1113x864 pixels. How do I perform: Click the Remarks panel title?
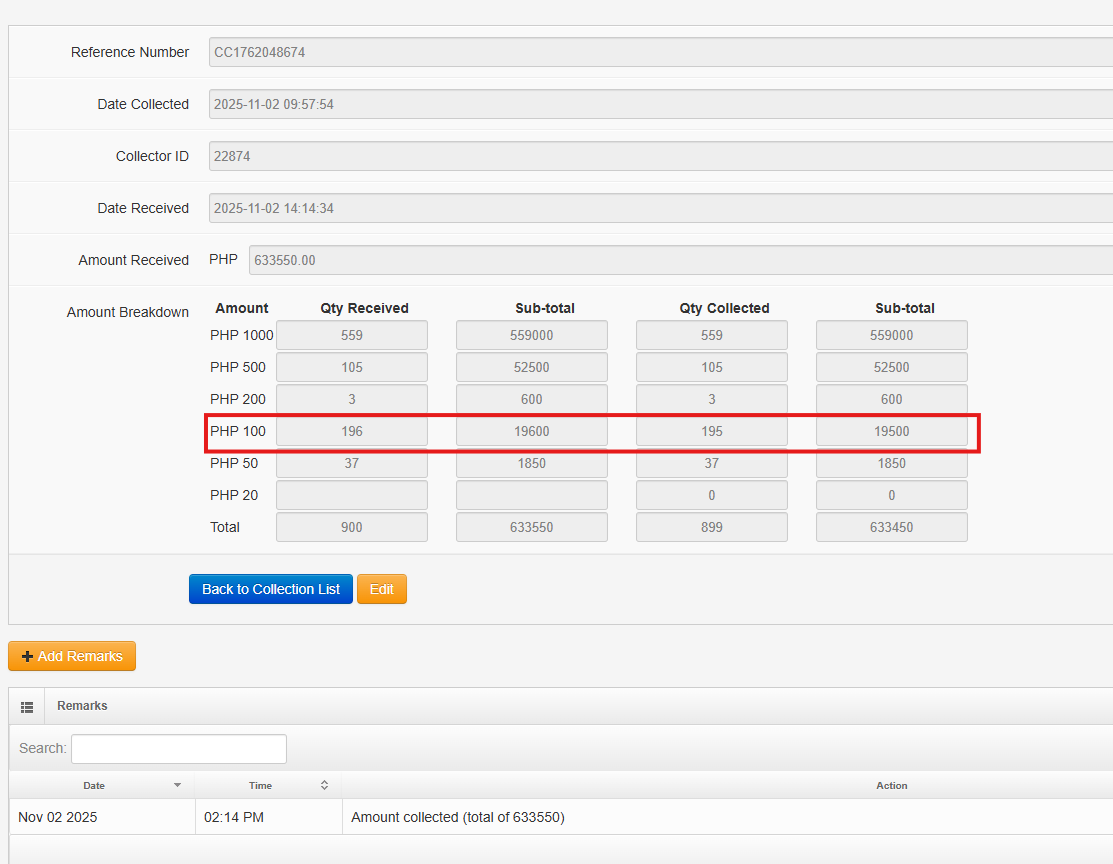(x=82, y=706)
